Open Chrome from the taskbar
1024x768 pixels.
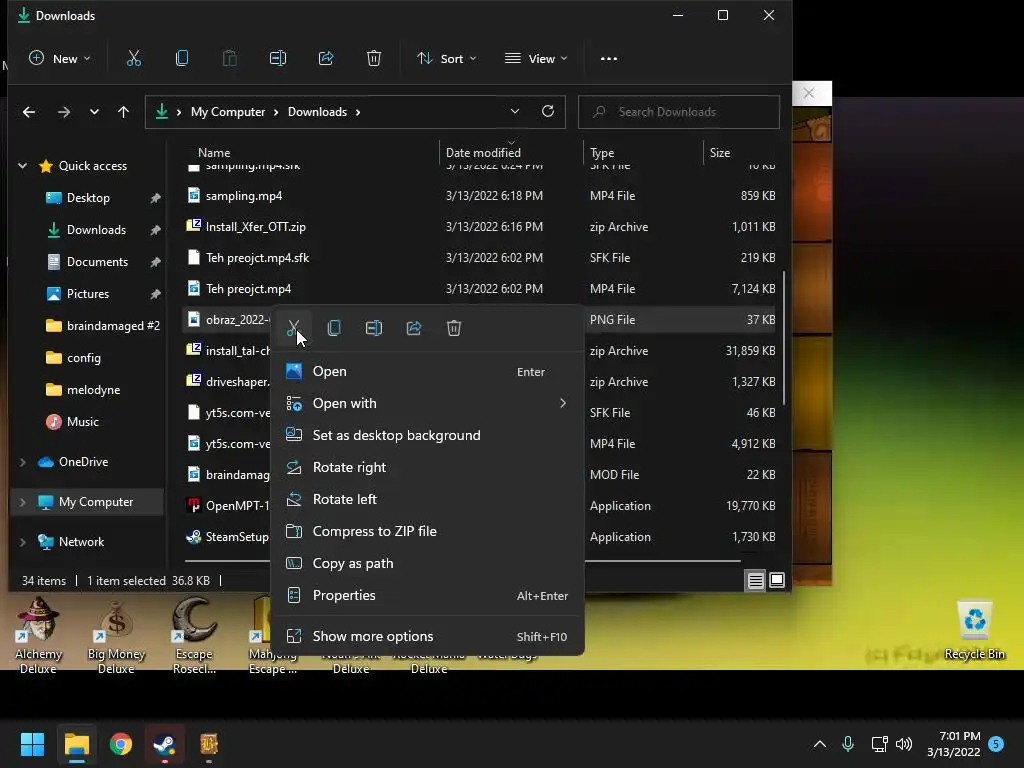coord(121,744)
